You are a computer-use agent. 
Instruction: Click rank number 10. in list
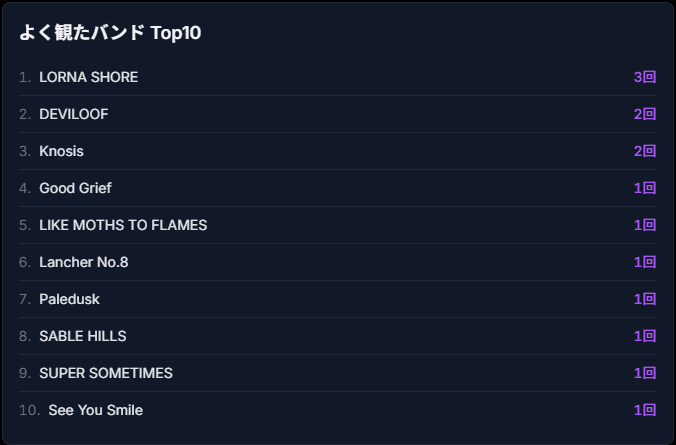pyautogui.click(x=29, y=411)
